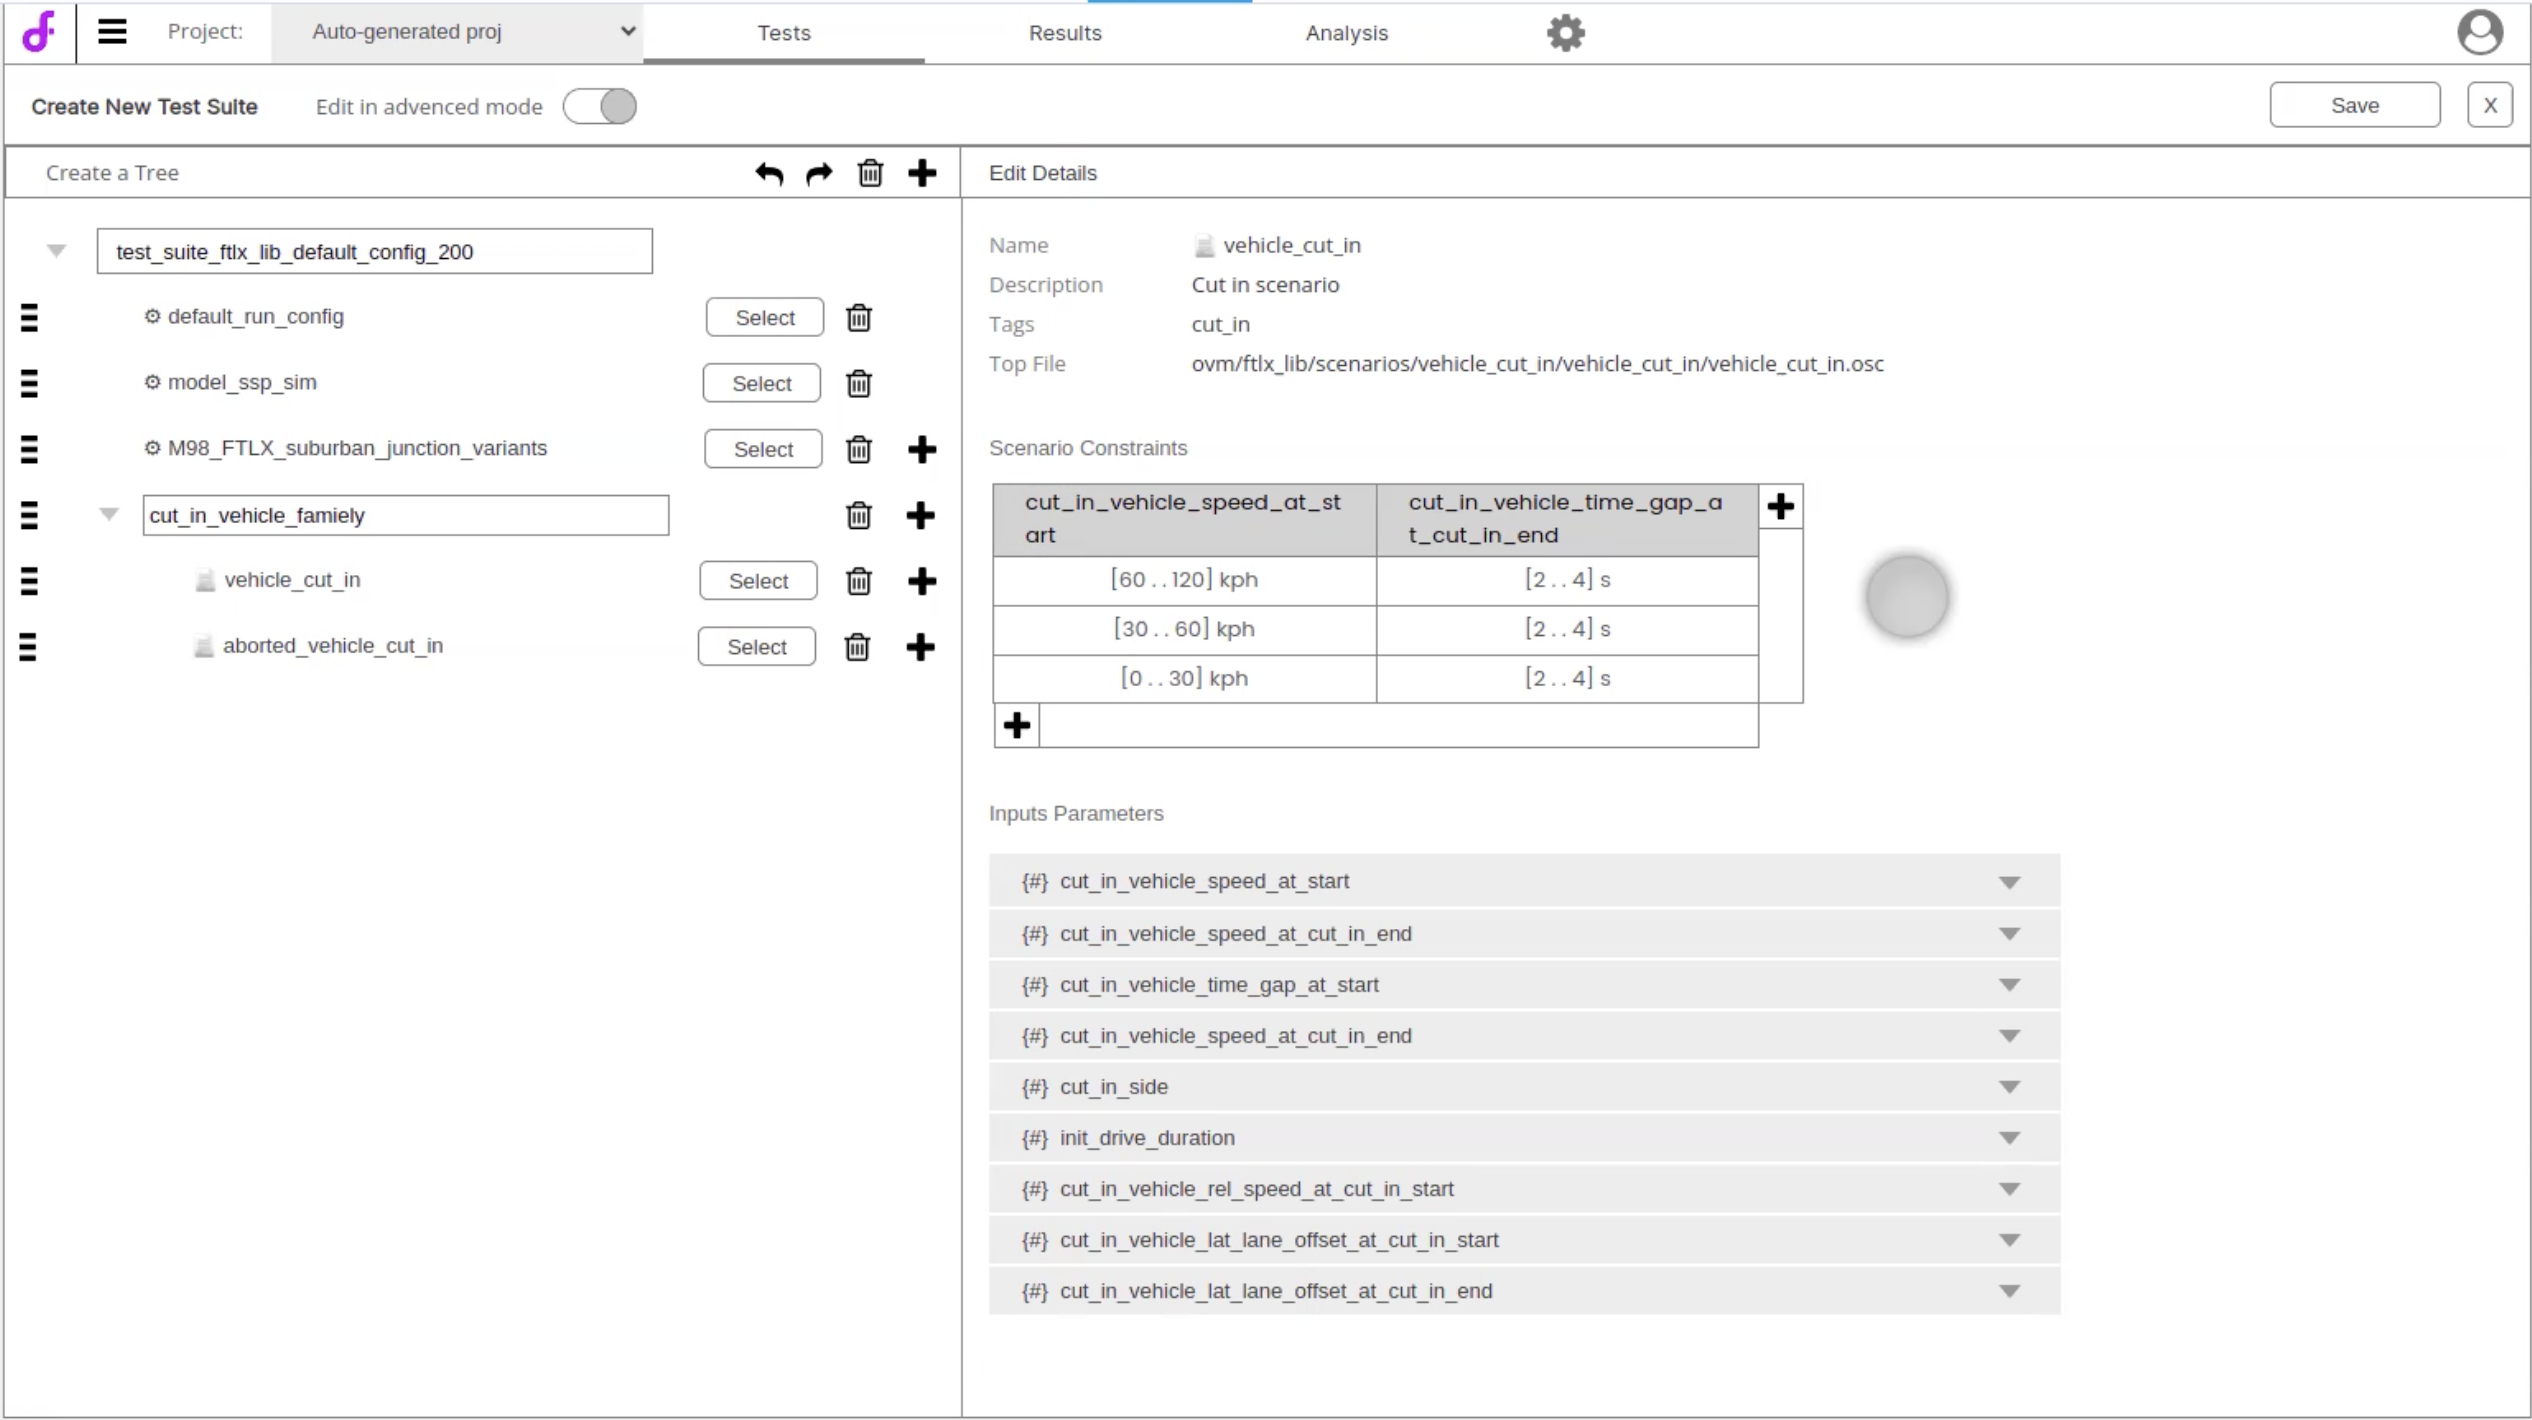
Task: Delete the model_ssp_sim row
Action: pos(859,384)
